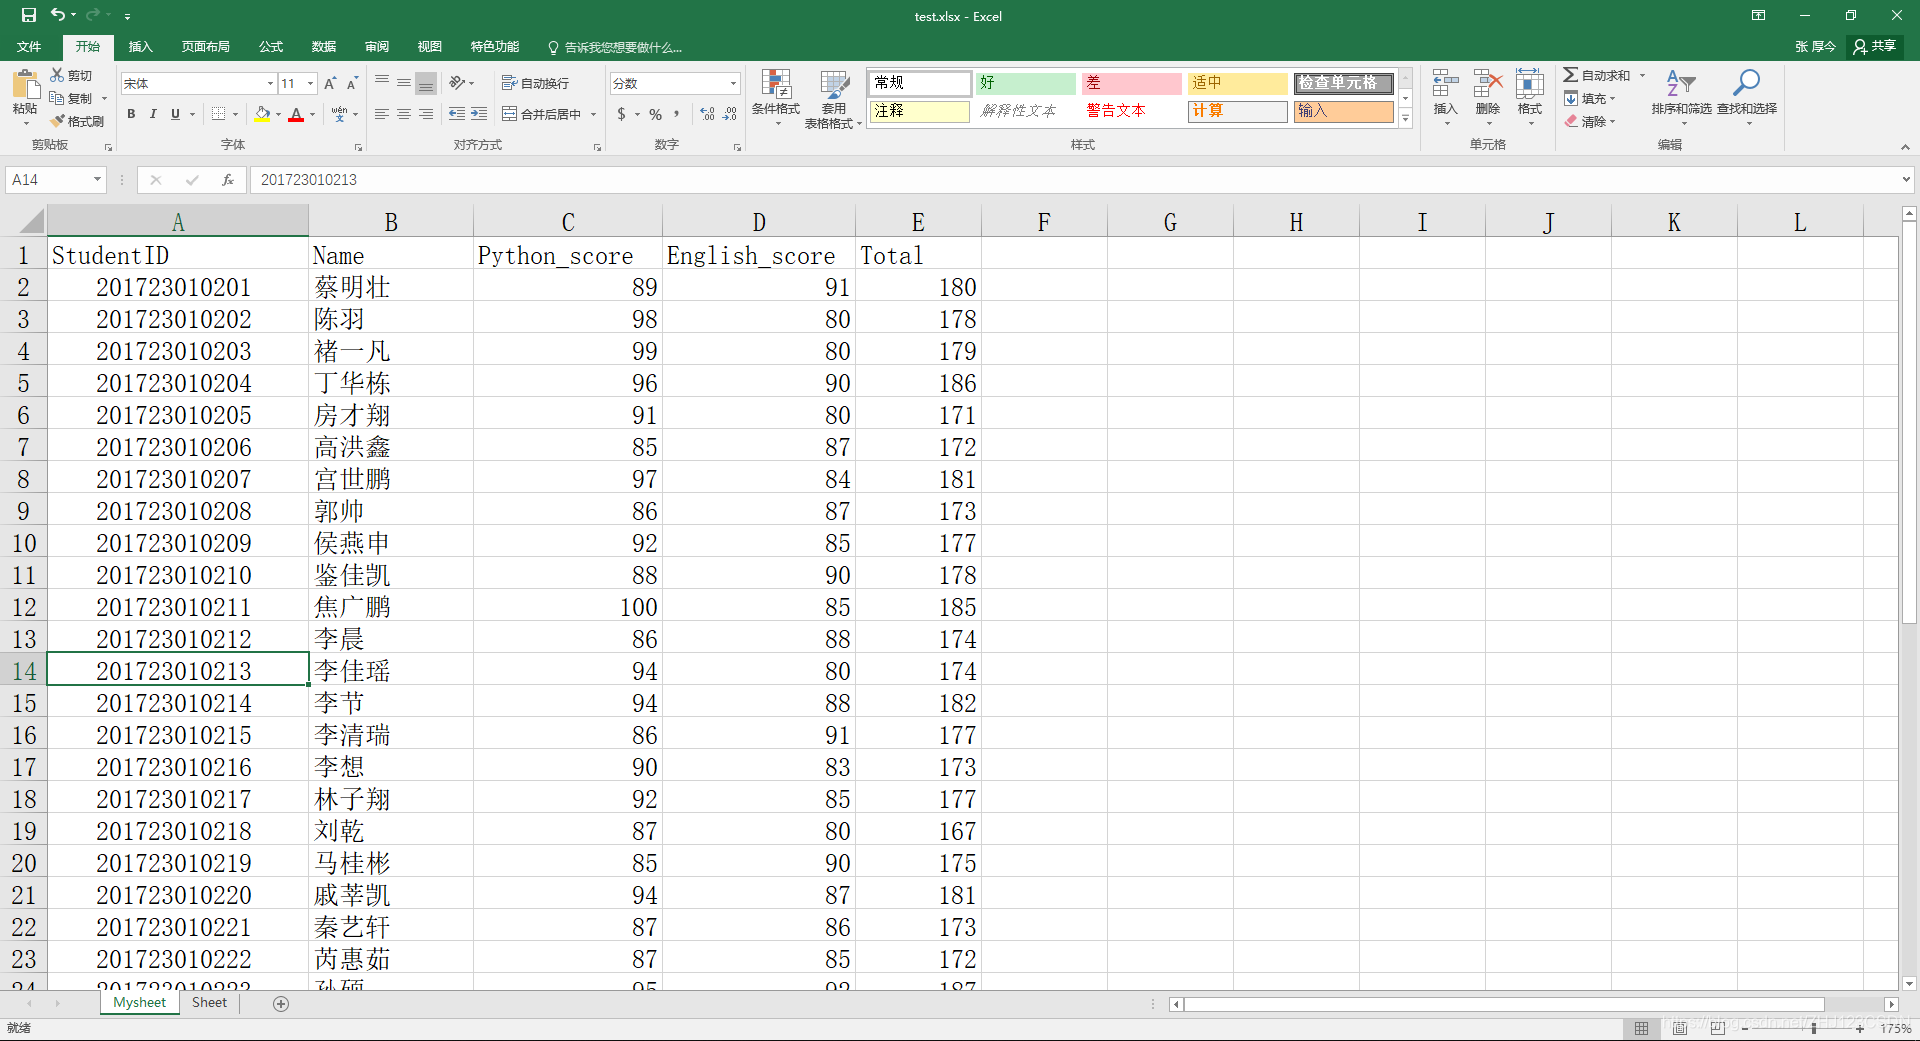Viewport: 1920px width, 1041px height.
Task: Expand Merge and Center 合并后居中 options
Action: point(593,114)
